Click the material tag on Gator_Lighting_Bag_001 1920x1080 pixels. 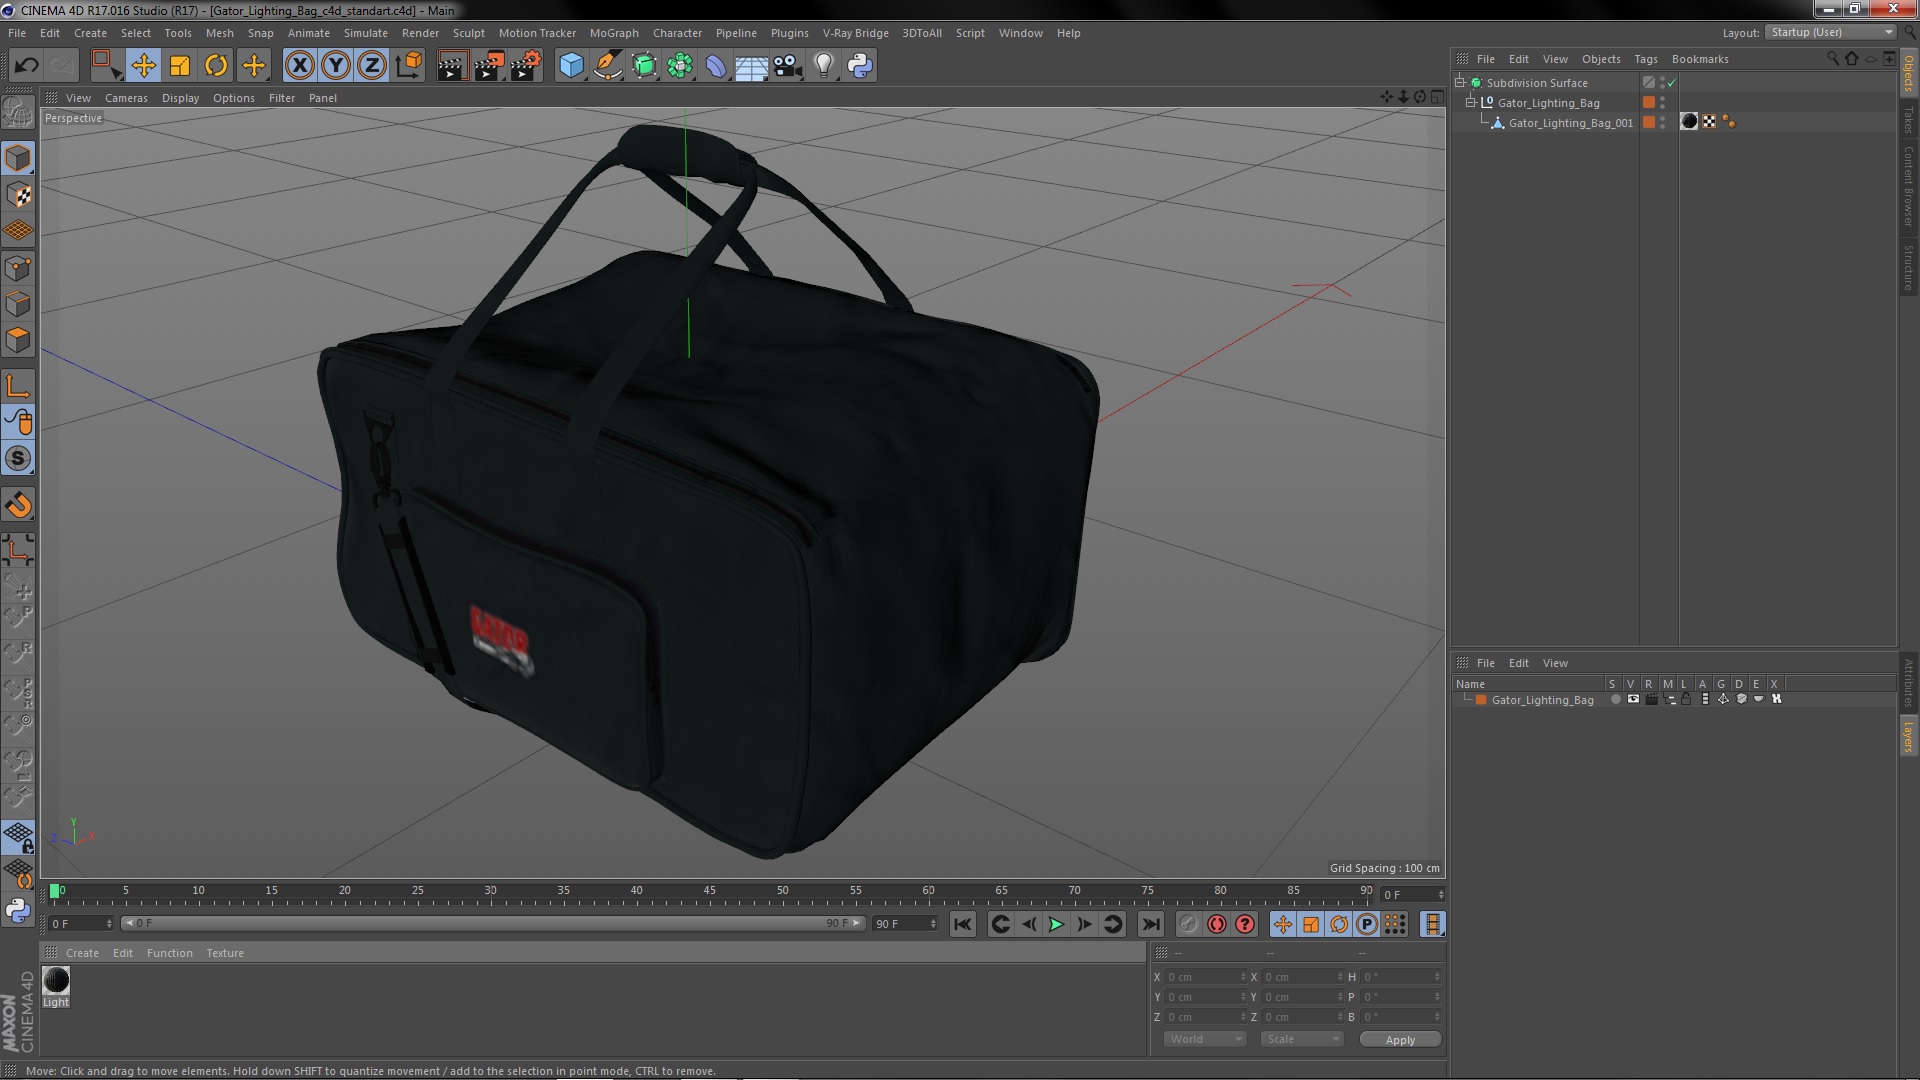1689,122
